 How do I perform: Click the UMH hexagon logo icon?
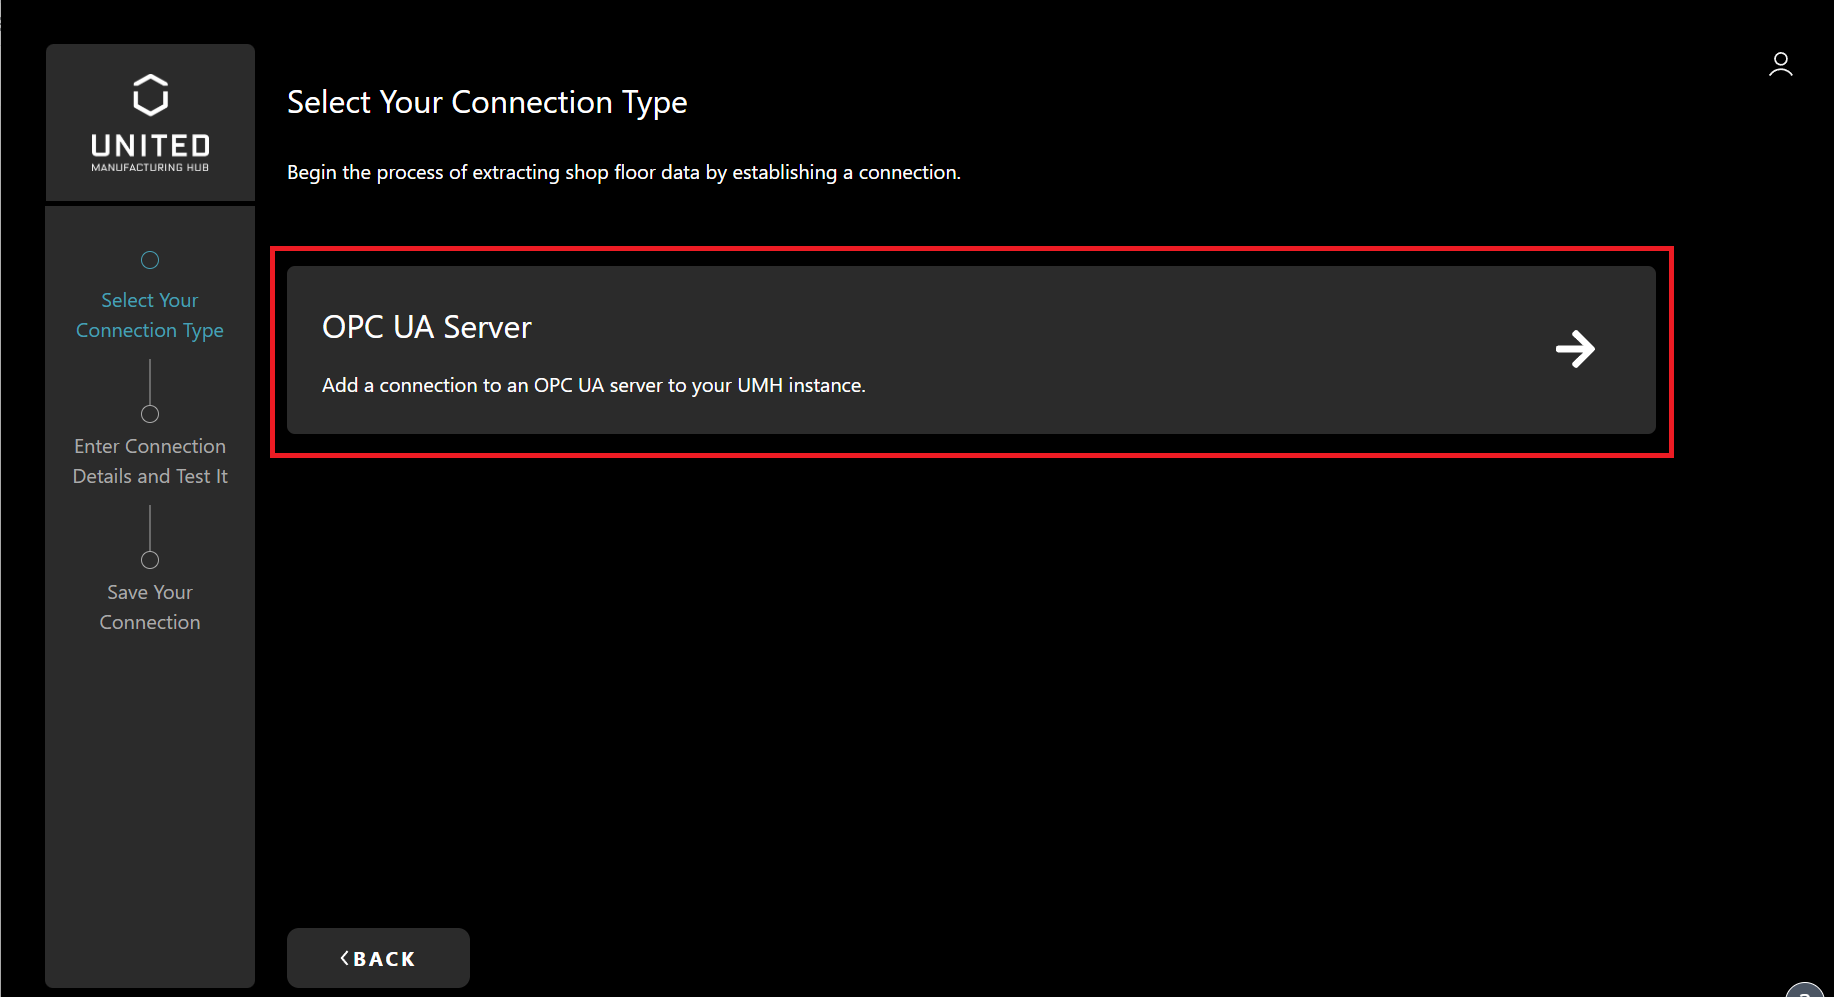[150, 95]
